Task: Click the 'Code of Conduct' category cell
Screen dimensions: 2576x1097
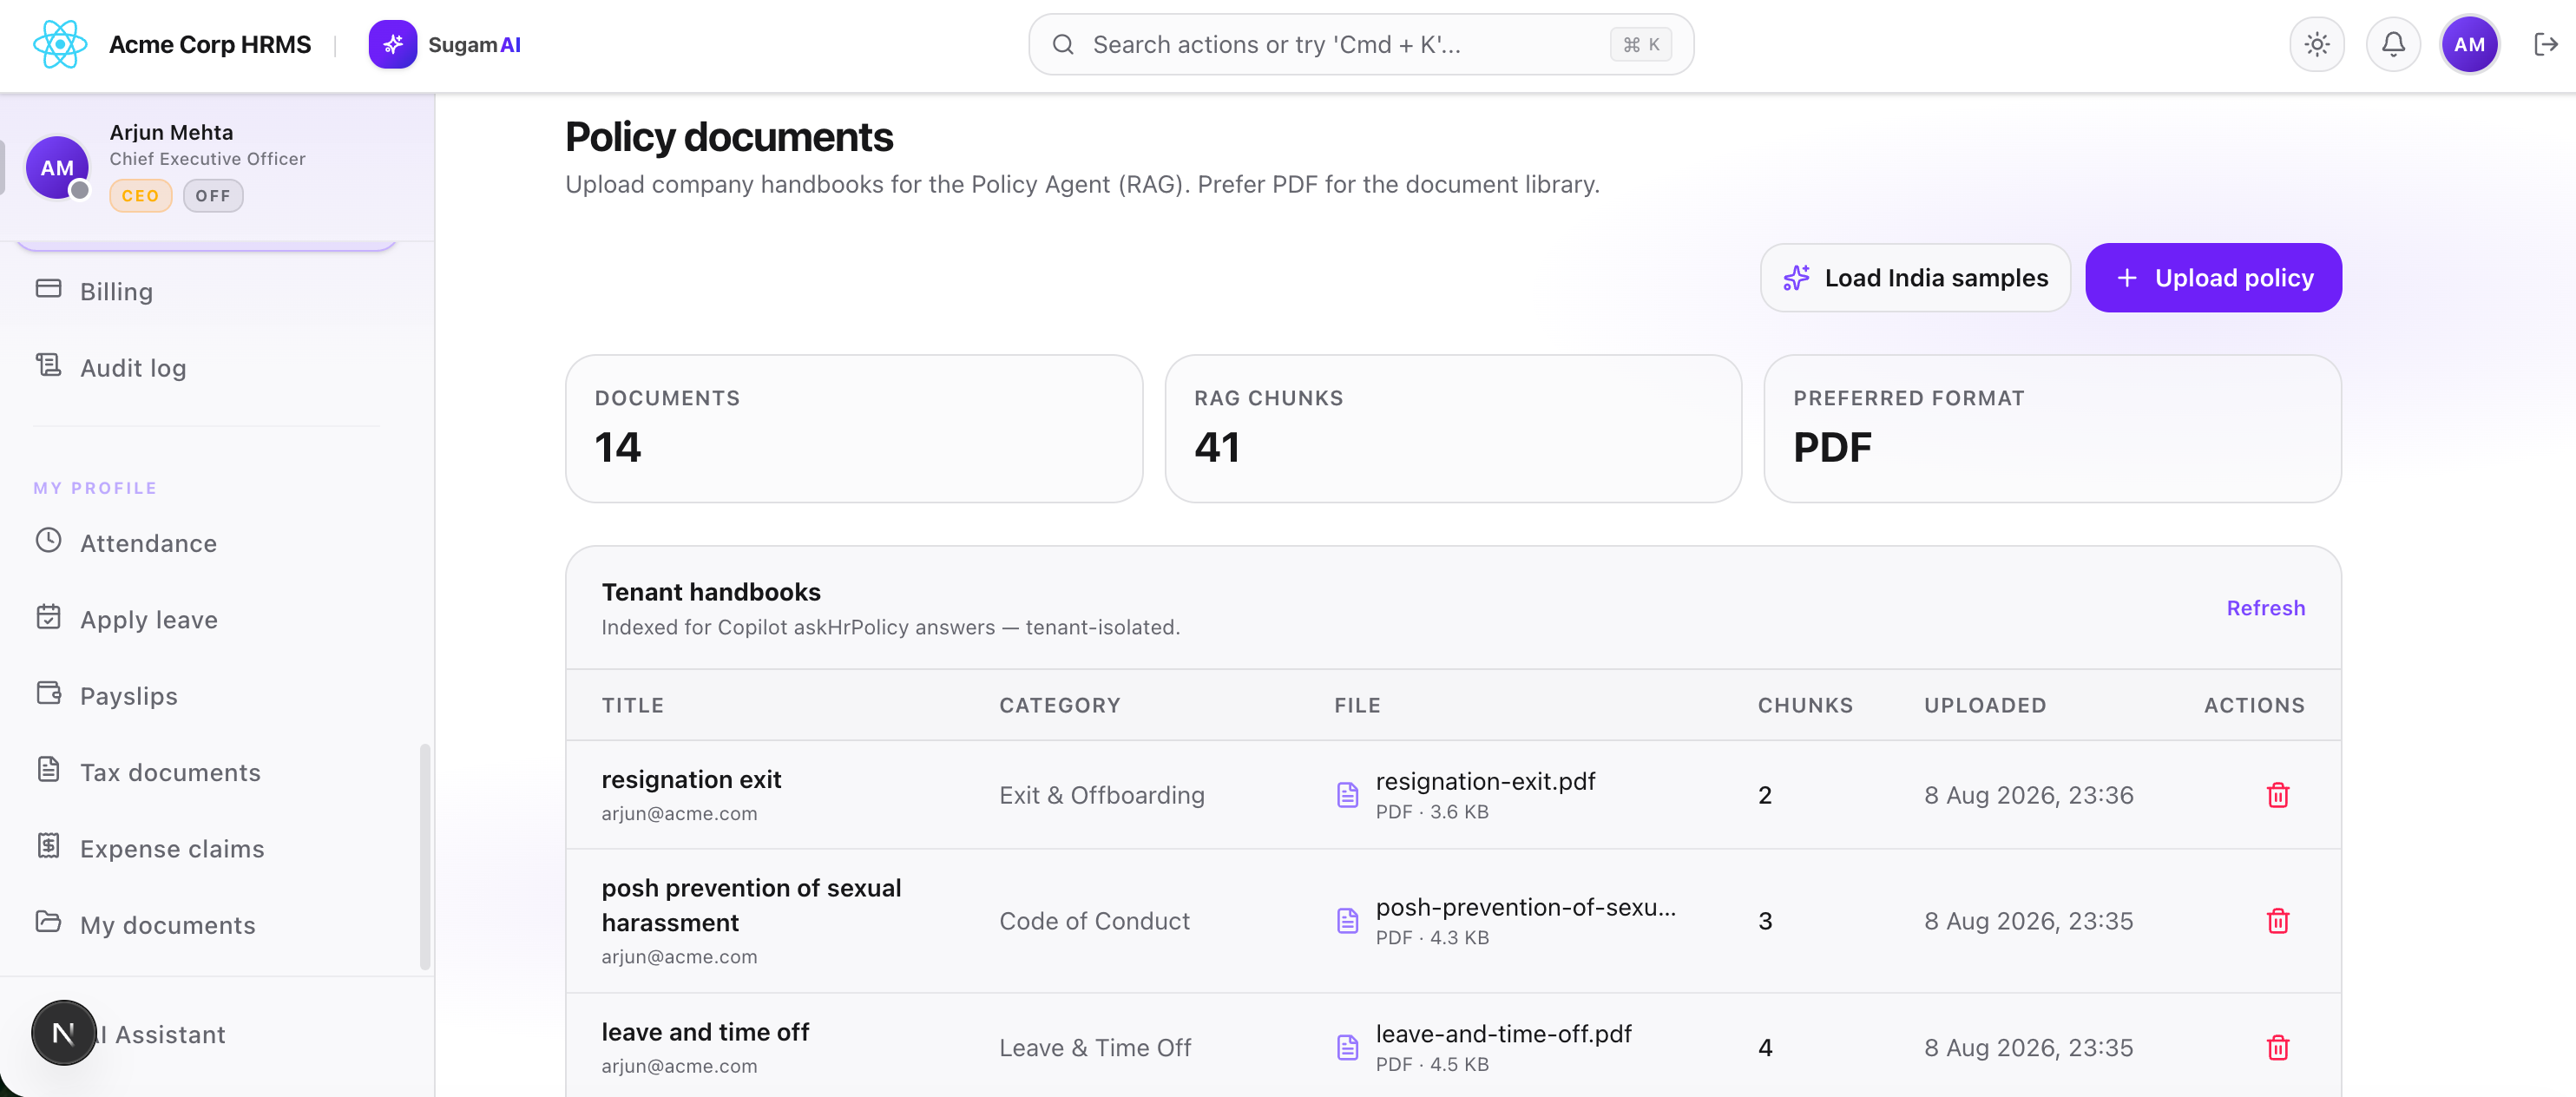Action: click(1094, 921)
